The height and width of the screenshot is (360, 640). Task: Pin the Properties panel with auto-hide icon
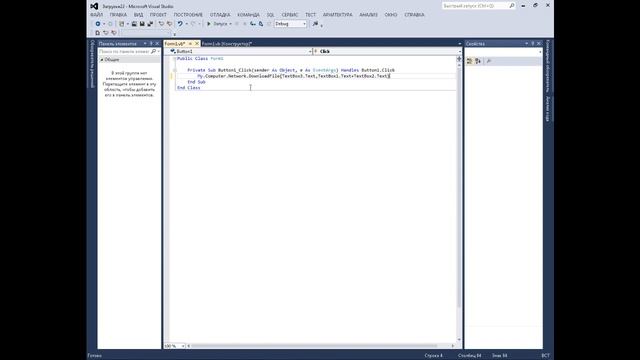533,43
